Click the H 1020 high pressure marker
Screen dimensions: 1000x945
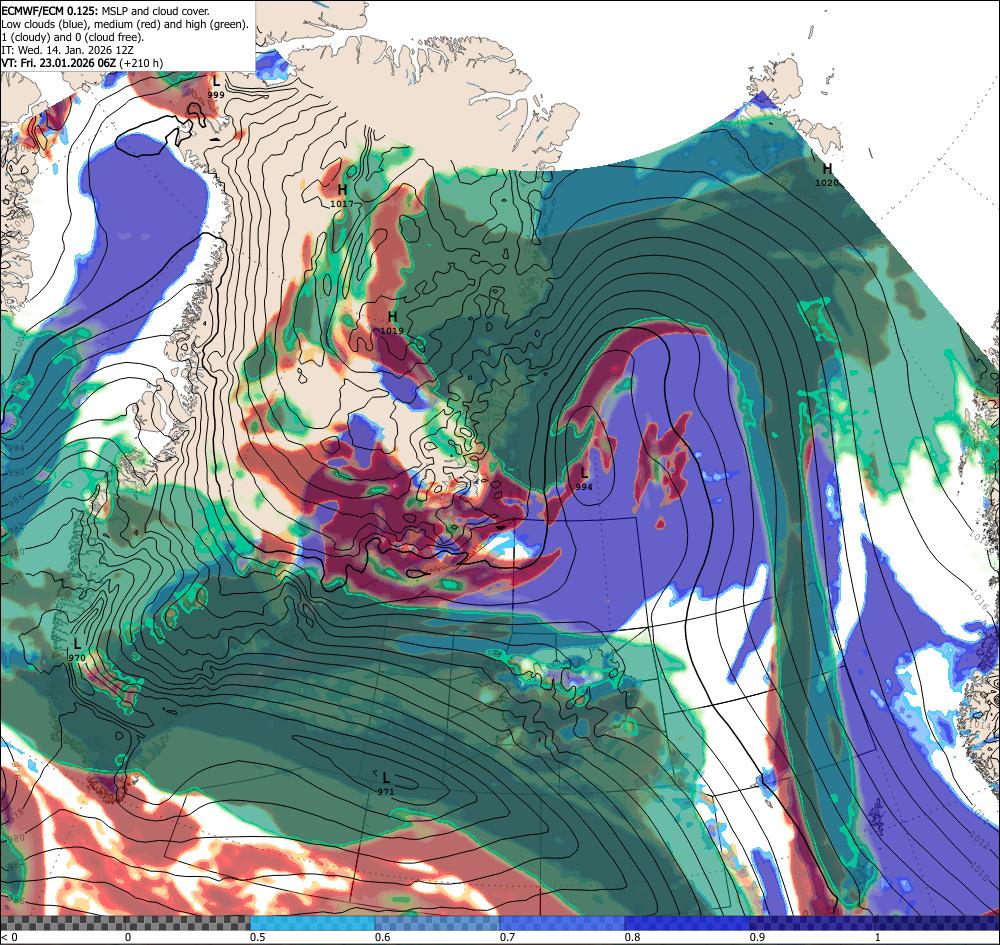coord(827,174)
